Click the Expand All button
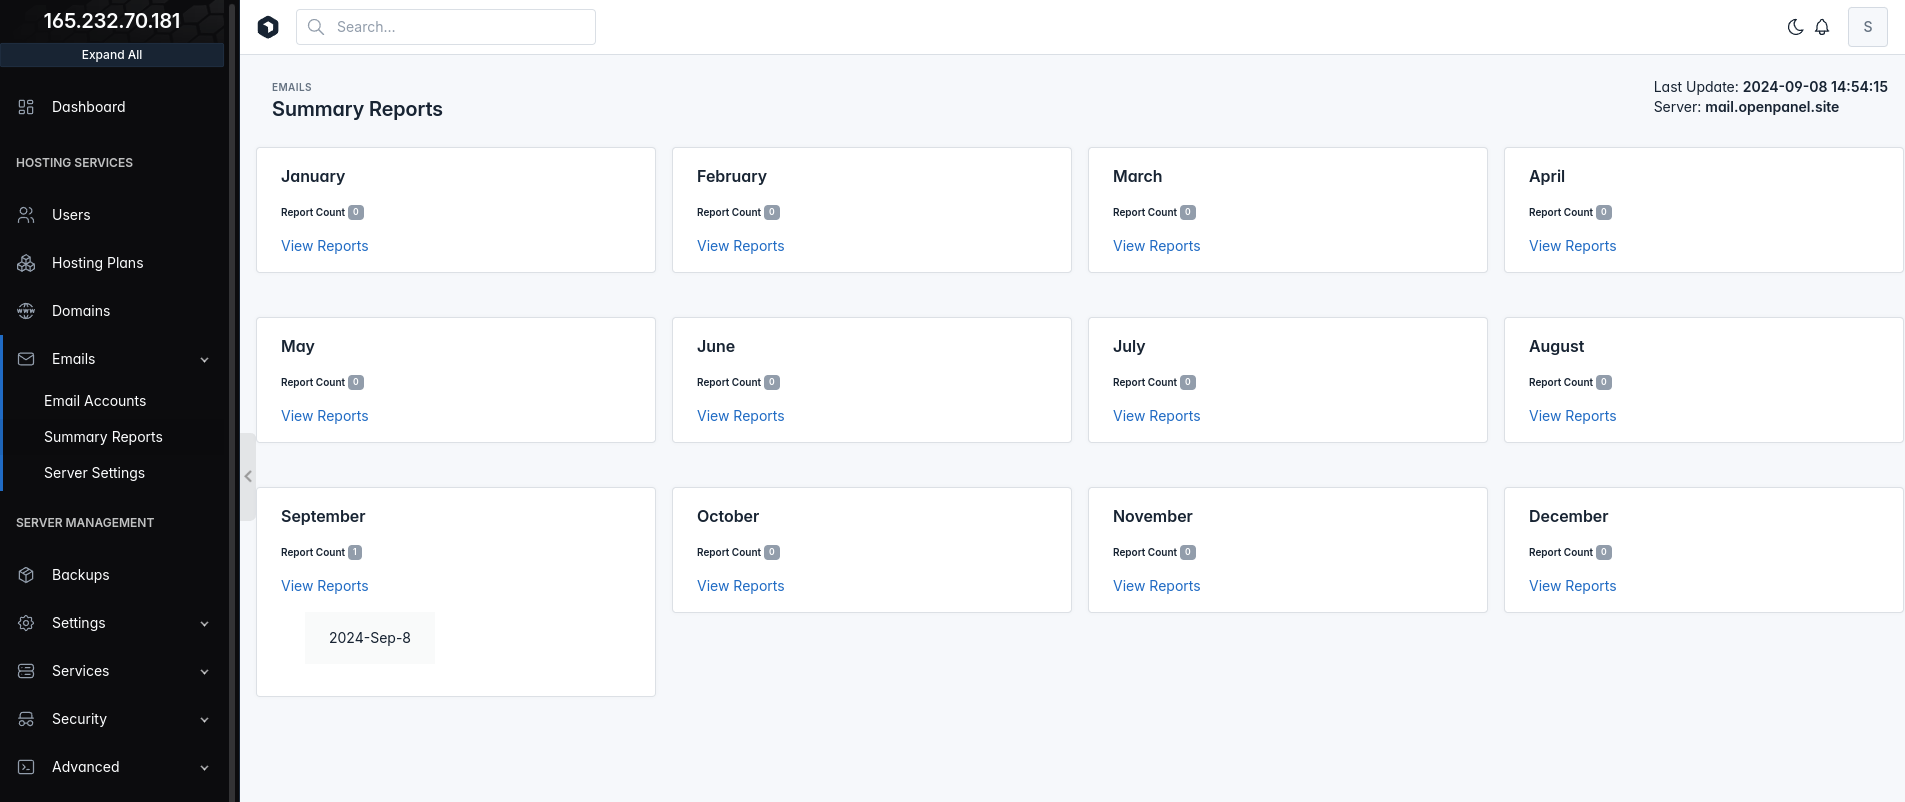 tap(112, 55)
